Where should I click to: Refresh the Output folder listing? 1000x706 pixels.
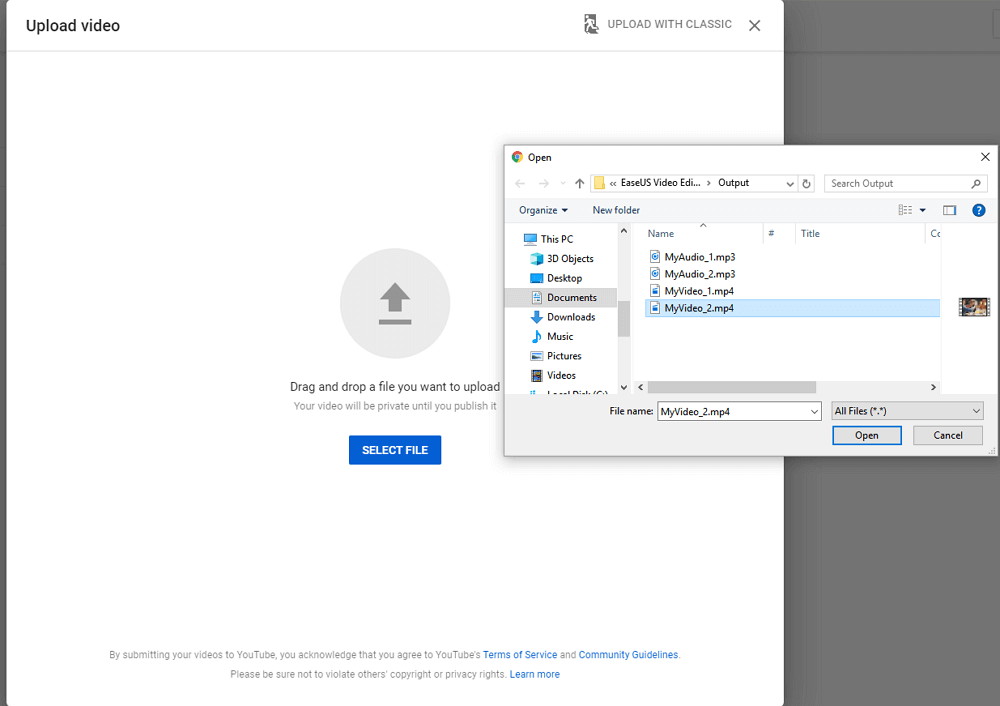[807, 184]
